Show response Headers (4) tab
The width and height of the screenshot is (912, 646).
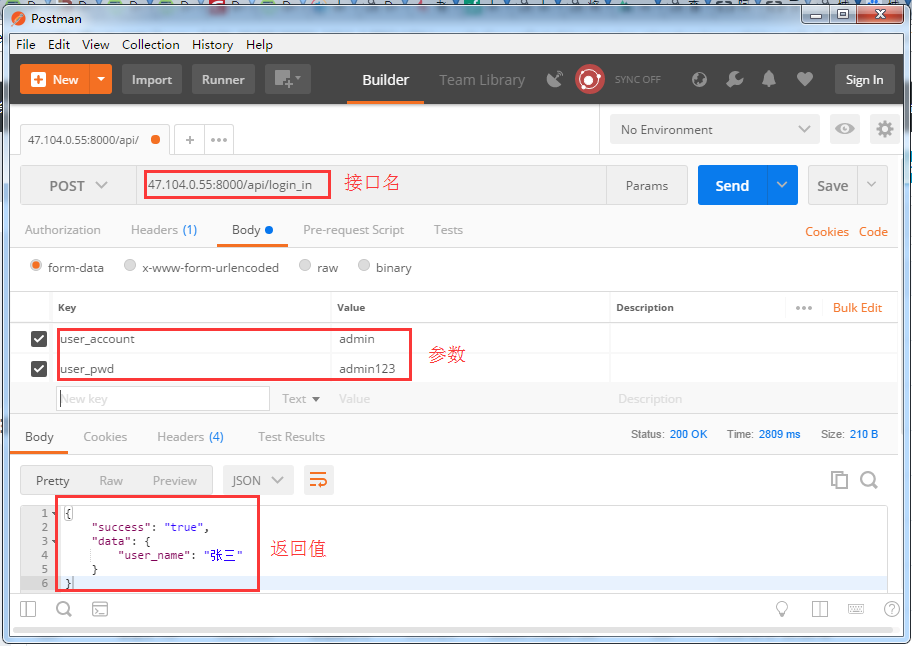pyautogui.click(x=190, y=437)
